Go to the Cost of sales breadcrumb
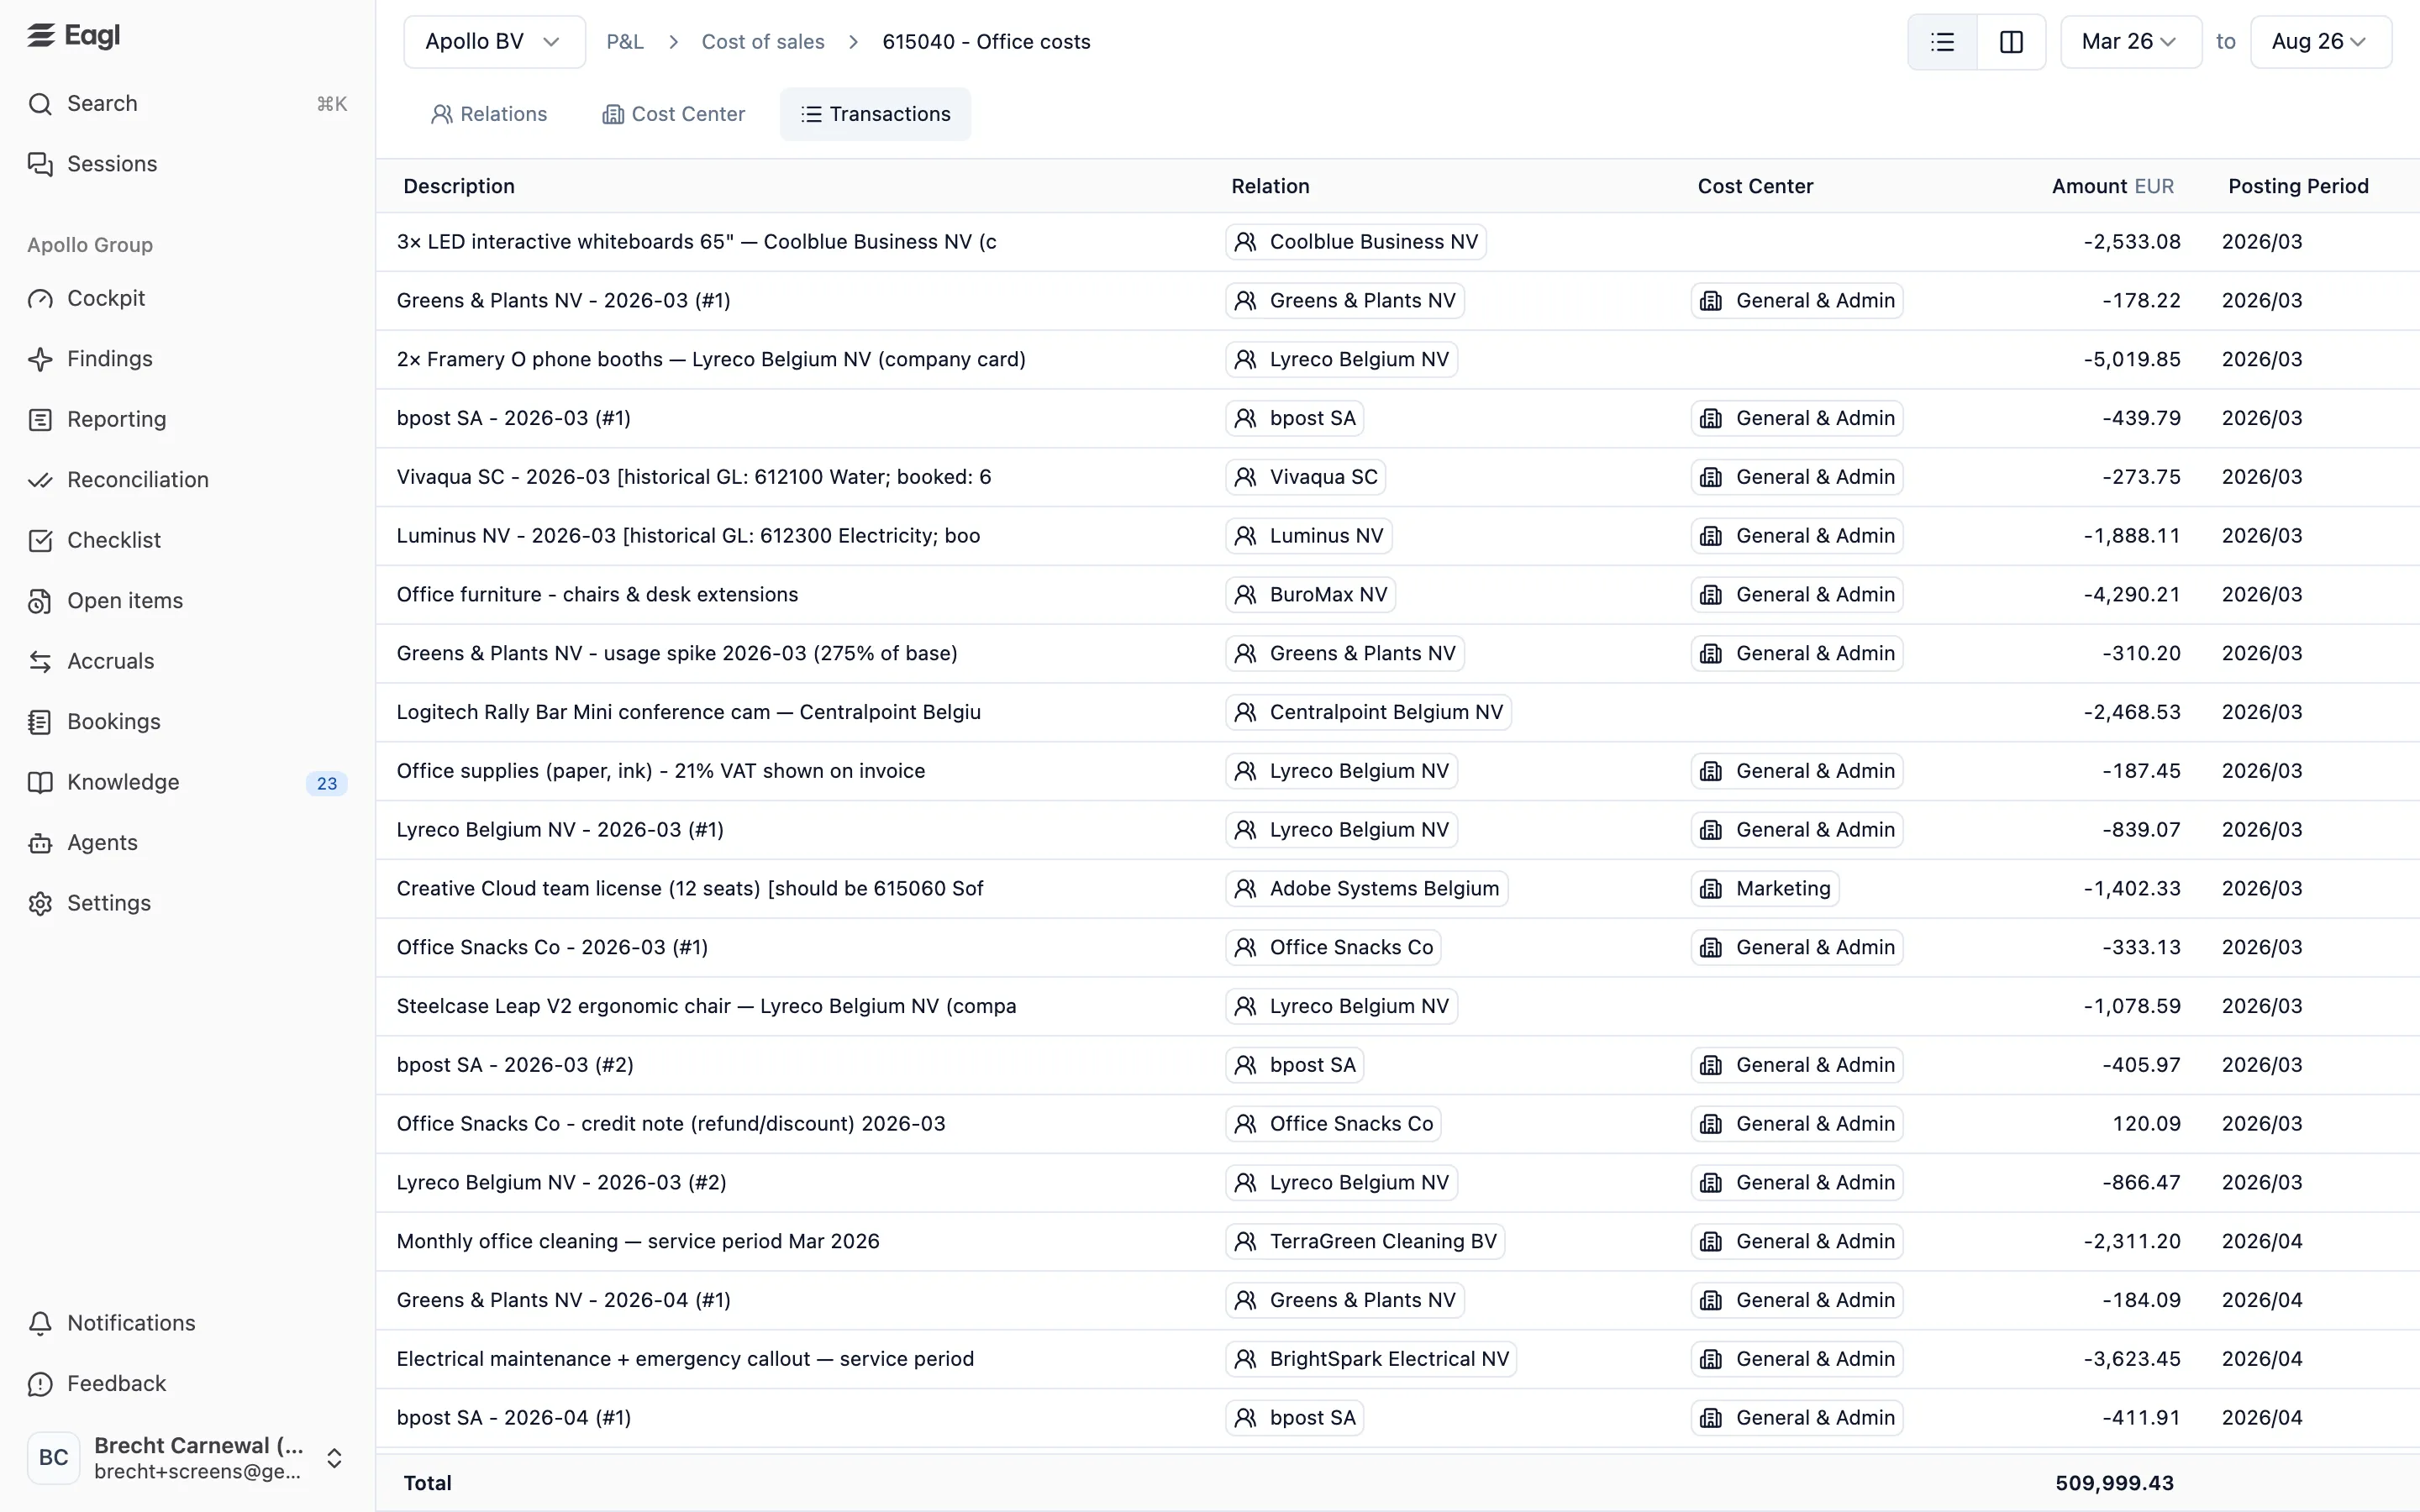 coord(763,42)
